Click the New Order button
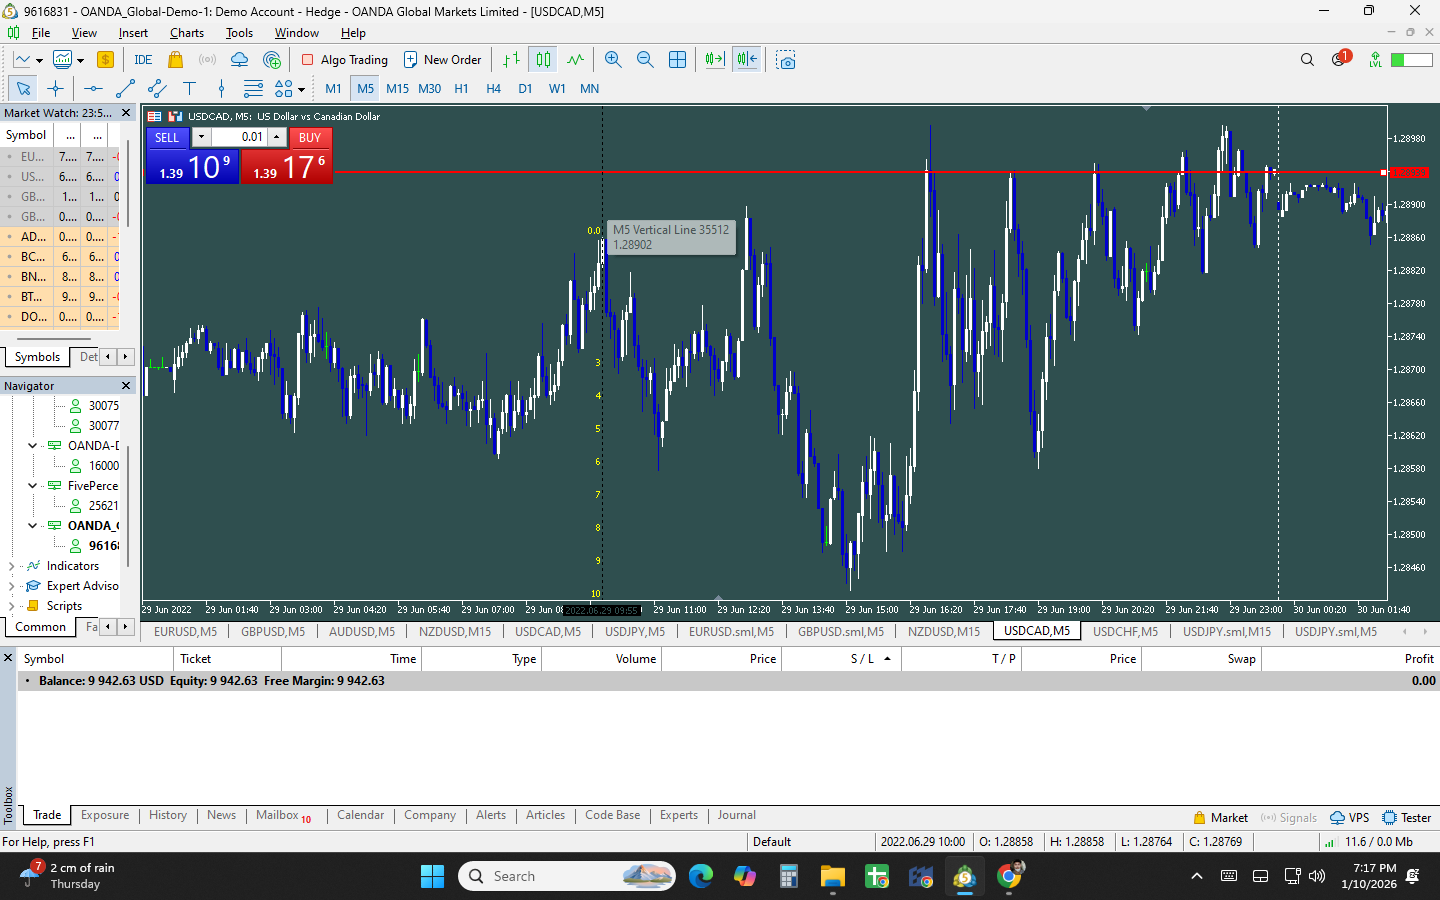 tap(442, 60)
